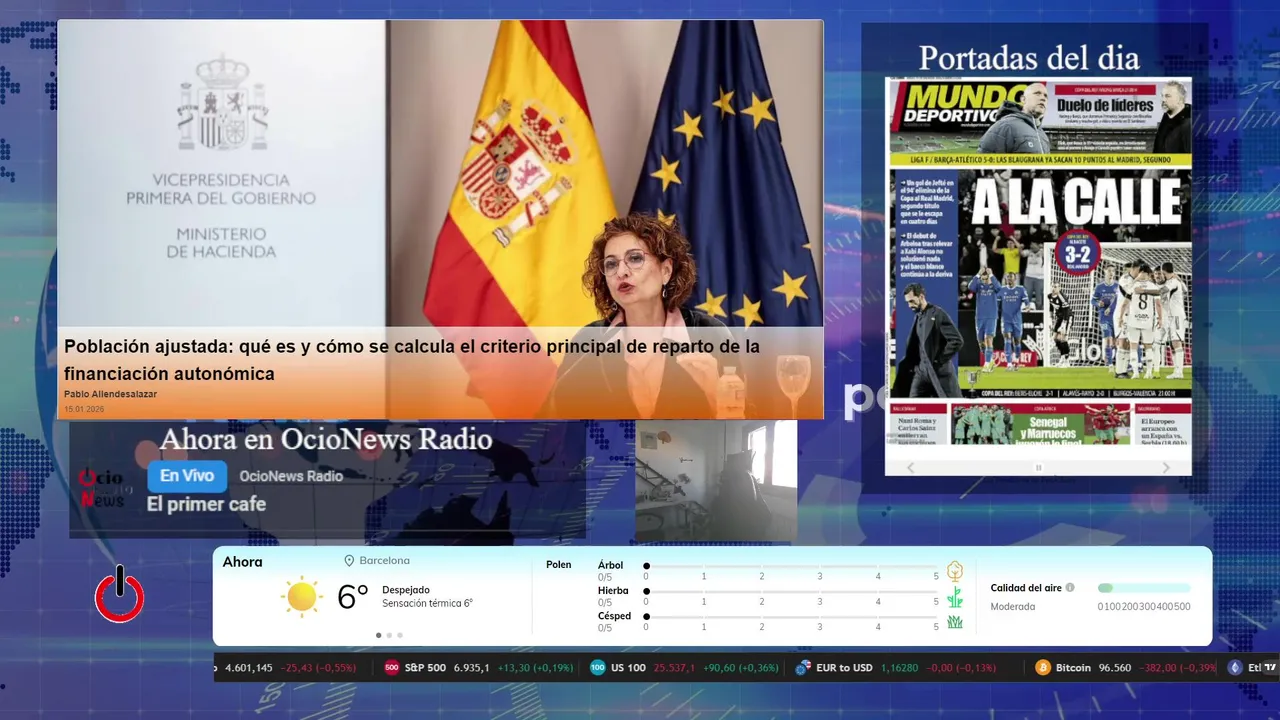Open the webcam video thumbnail
1280x720 pixels.
click(716, 481)
